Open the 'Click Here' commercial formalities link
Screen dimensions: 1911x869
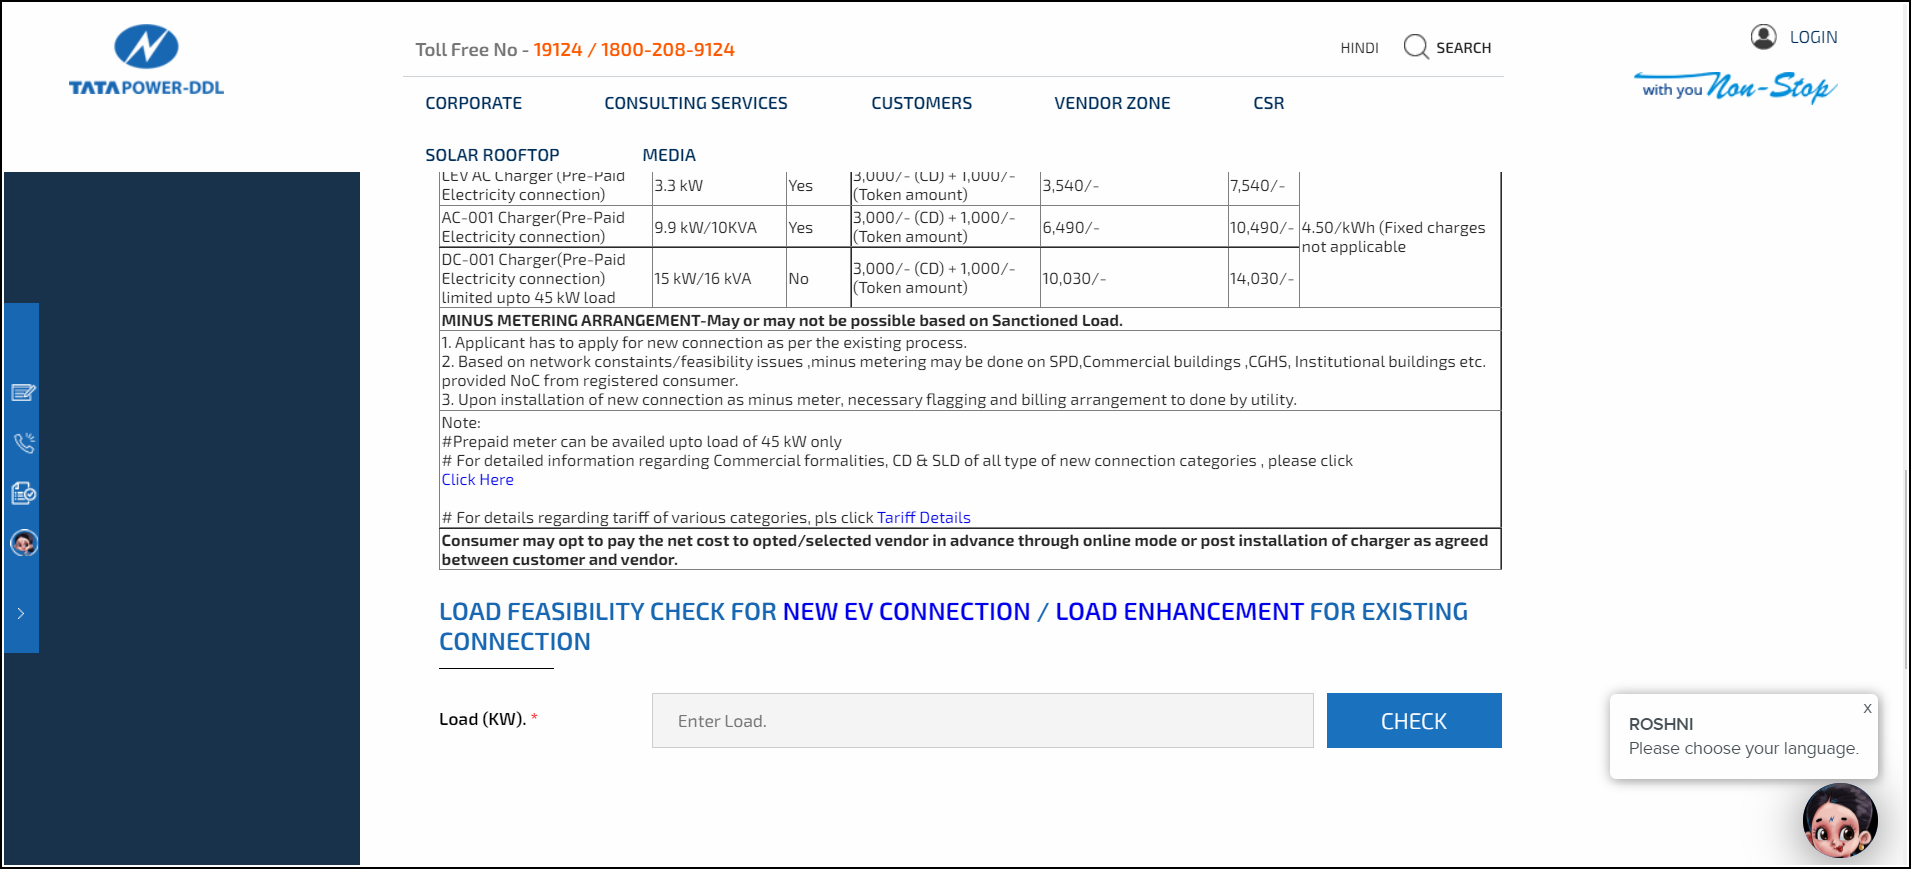pyautogui.click(x=477, y=480)
